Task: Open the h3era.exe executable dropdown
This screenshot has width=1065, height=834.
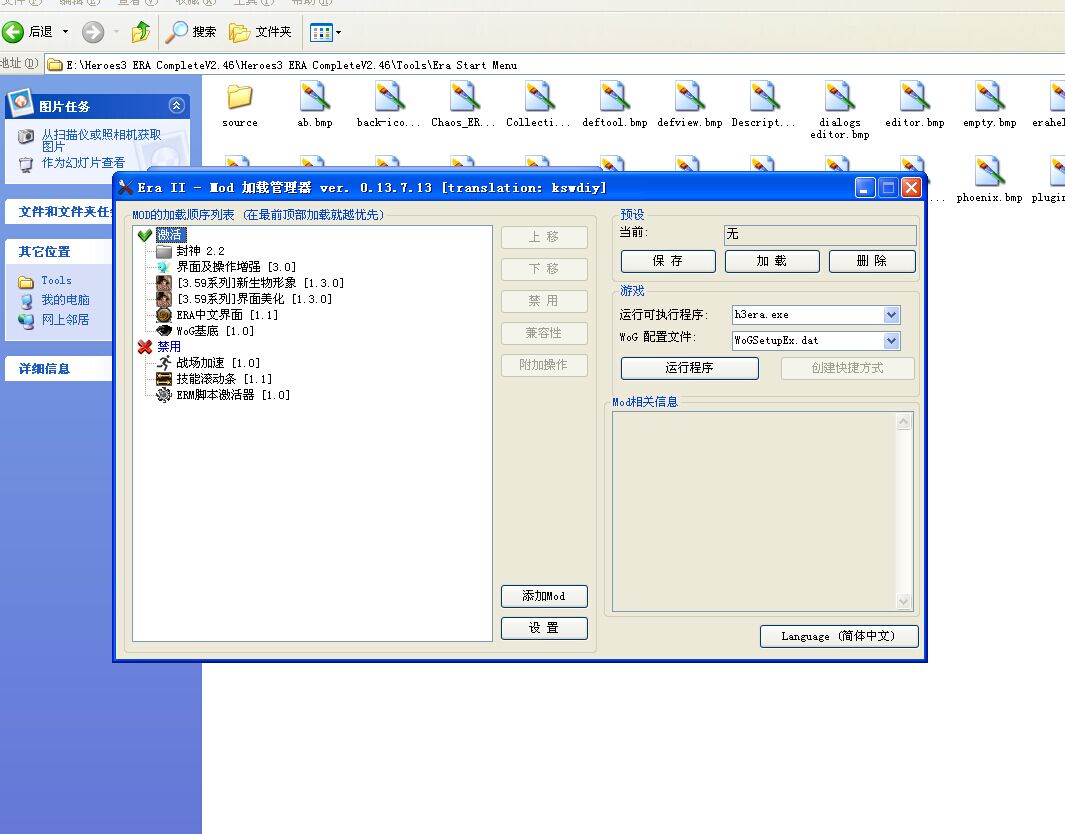Action: [x=891, y=314]
